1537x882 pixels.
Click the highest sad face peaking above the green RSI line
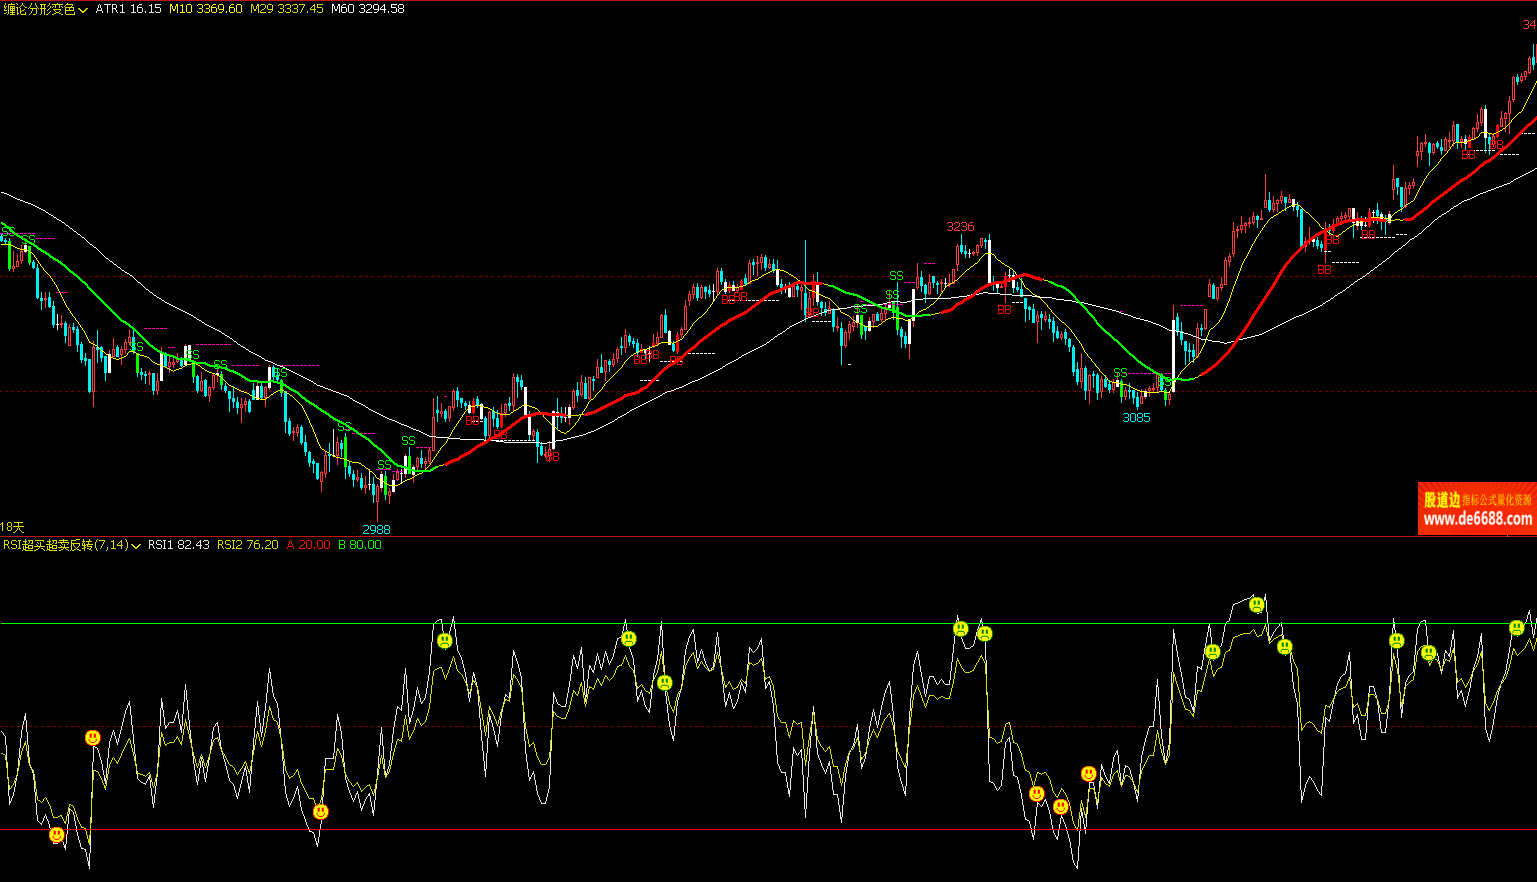point(1257,604)
